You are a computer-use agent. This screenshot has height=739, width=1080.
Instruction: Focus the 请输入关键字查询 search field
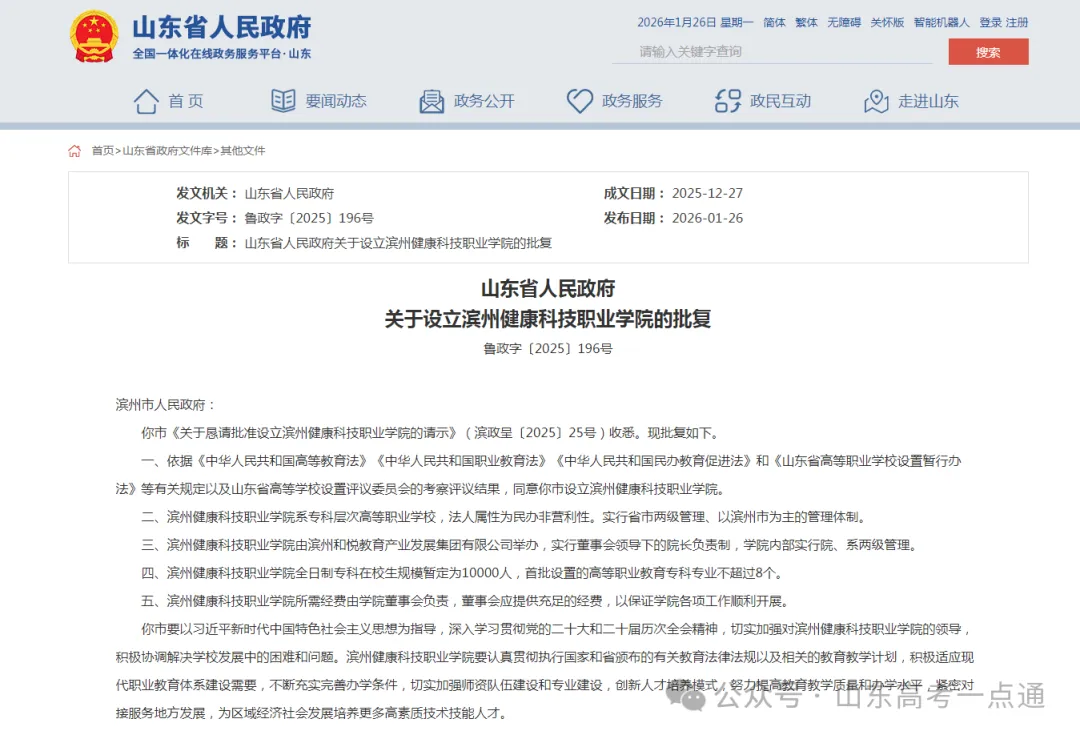point(772,52)
